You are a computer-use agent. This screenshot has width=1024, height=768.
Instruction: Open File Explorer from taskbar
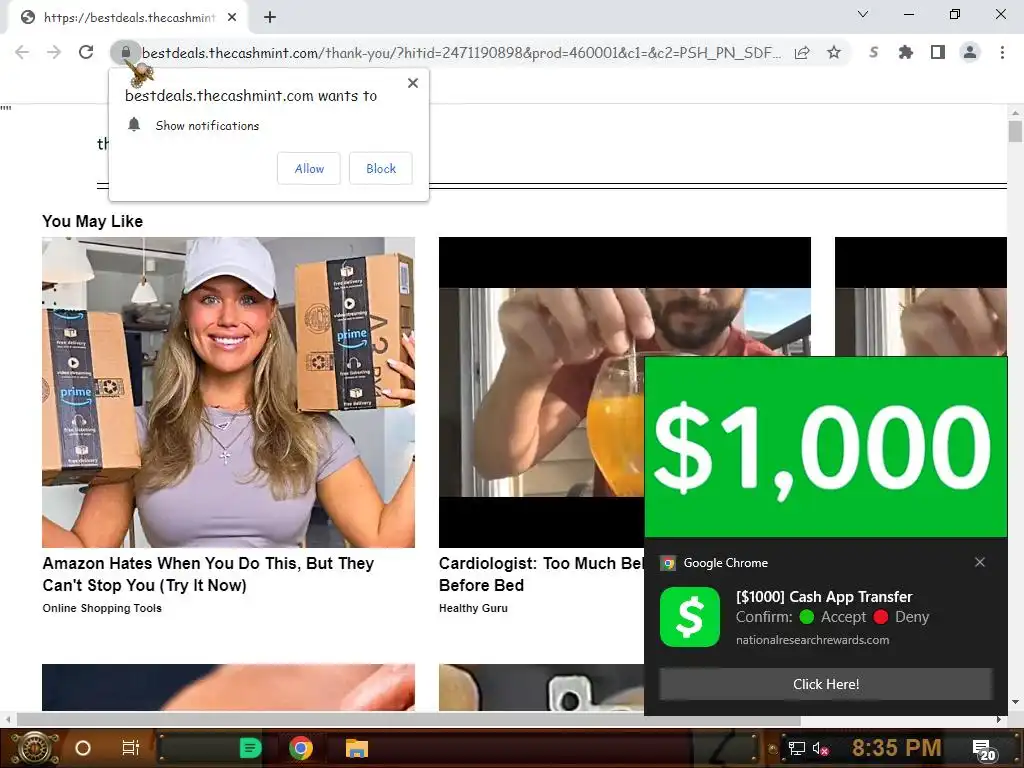(357, 748)
